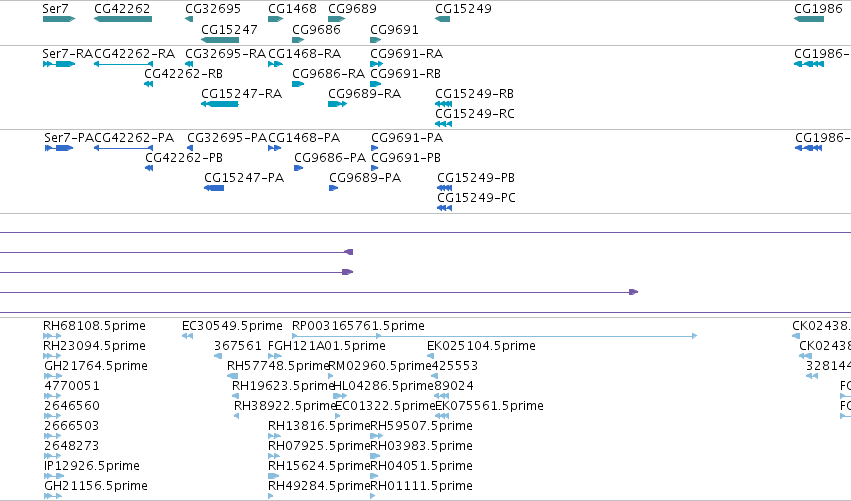Click the FGH121A01.5prime label
This screenshot has height=501, width=851.
point(327,346)
